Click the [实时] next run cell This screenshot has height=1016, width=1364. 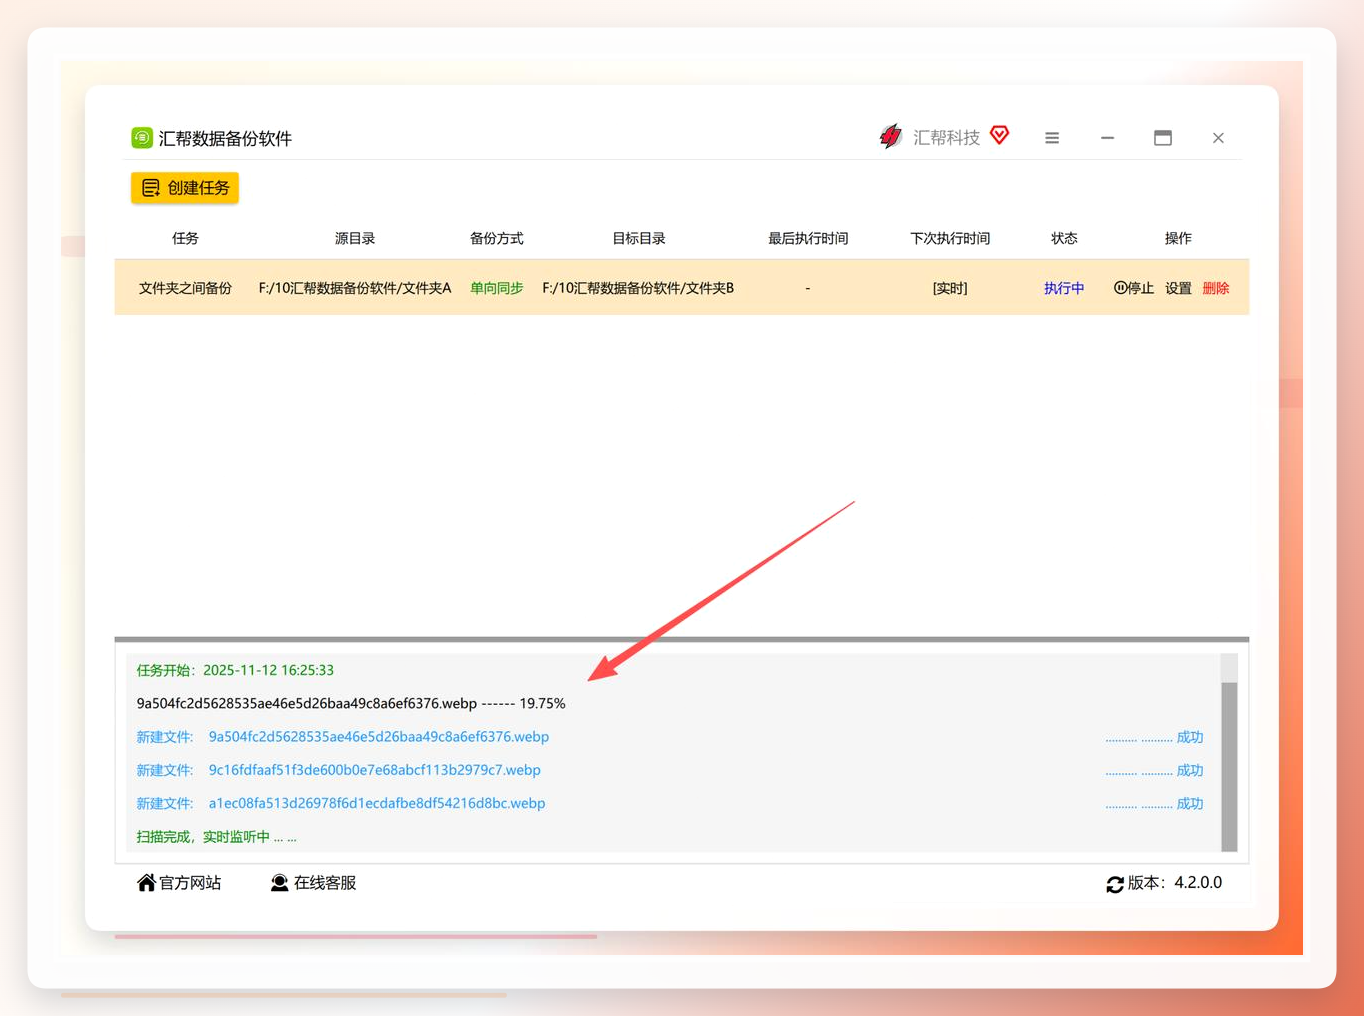click(x=950, y=288)
